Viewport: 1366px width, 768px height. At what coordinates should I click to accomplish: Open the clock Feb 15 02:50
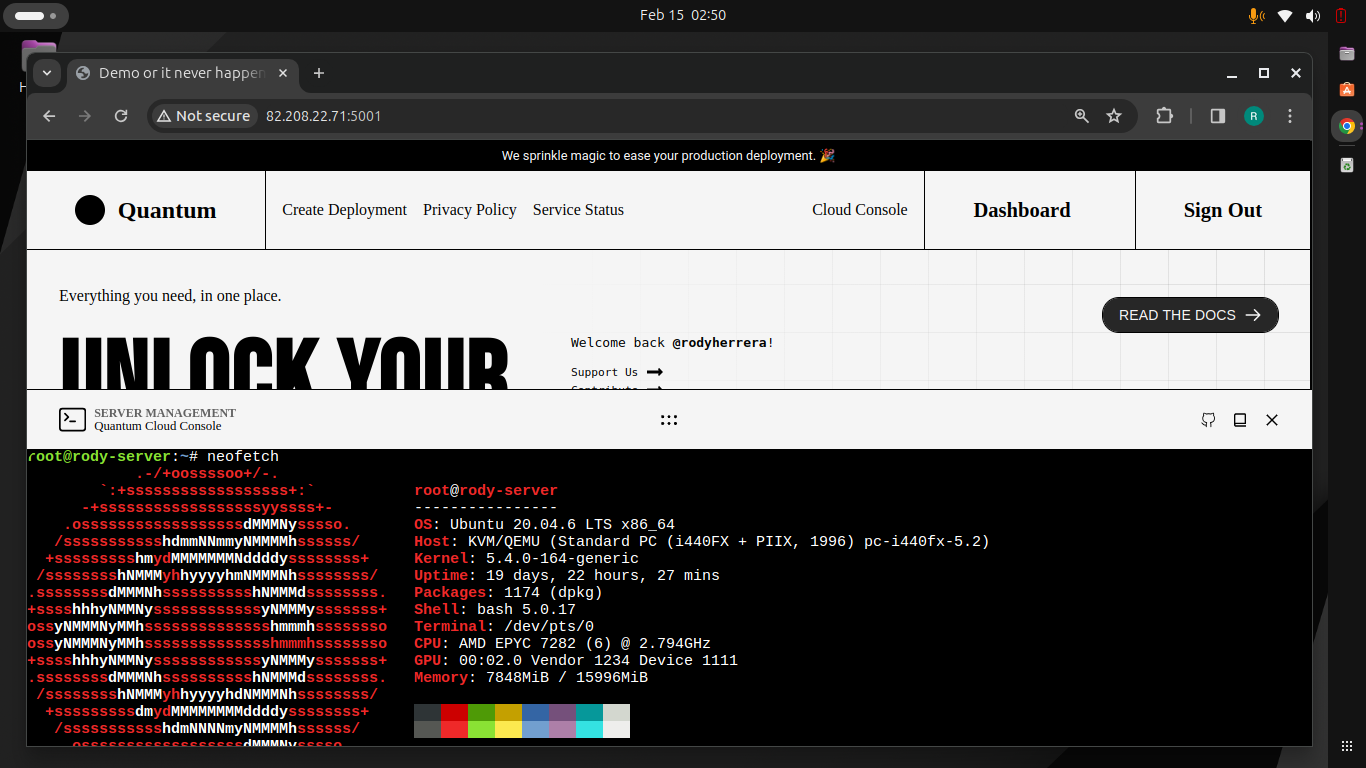683,15
